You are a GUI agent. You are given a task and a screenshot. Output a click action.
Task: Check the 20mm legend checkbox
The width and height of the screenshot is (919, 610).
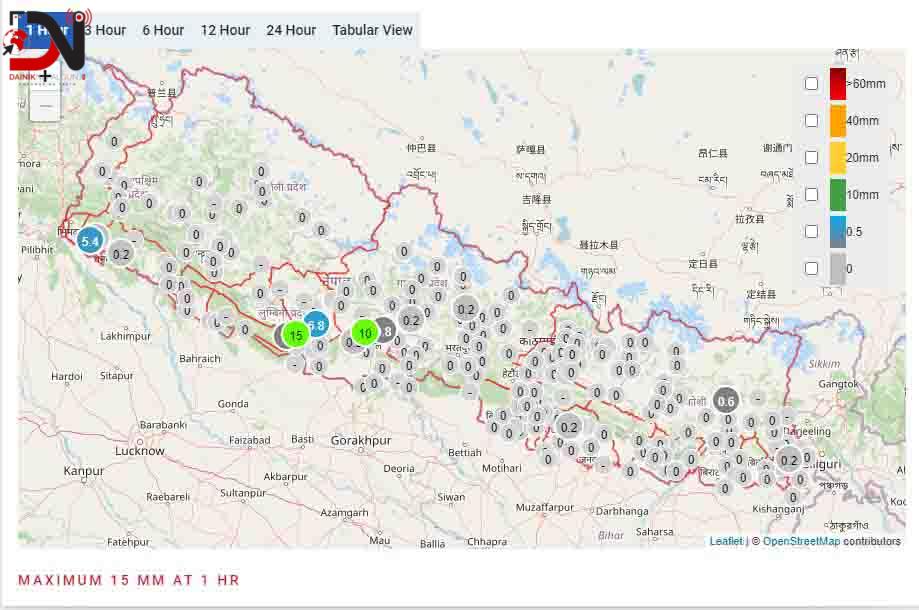coord(812,158)
